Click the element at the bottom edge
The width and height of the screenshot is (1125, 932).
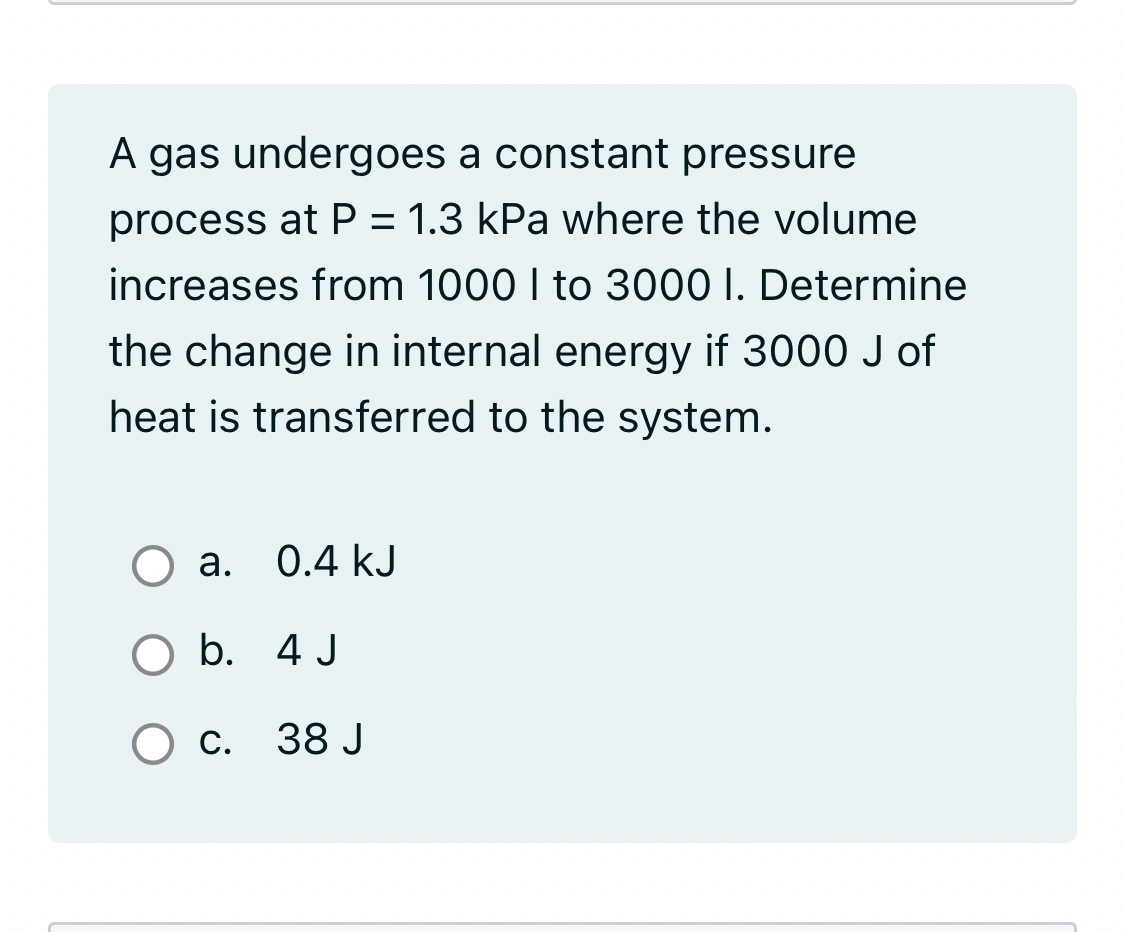click(562, 928)
